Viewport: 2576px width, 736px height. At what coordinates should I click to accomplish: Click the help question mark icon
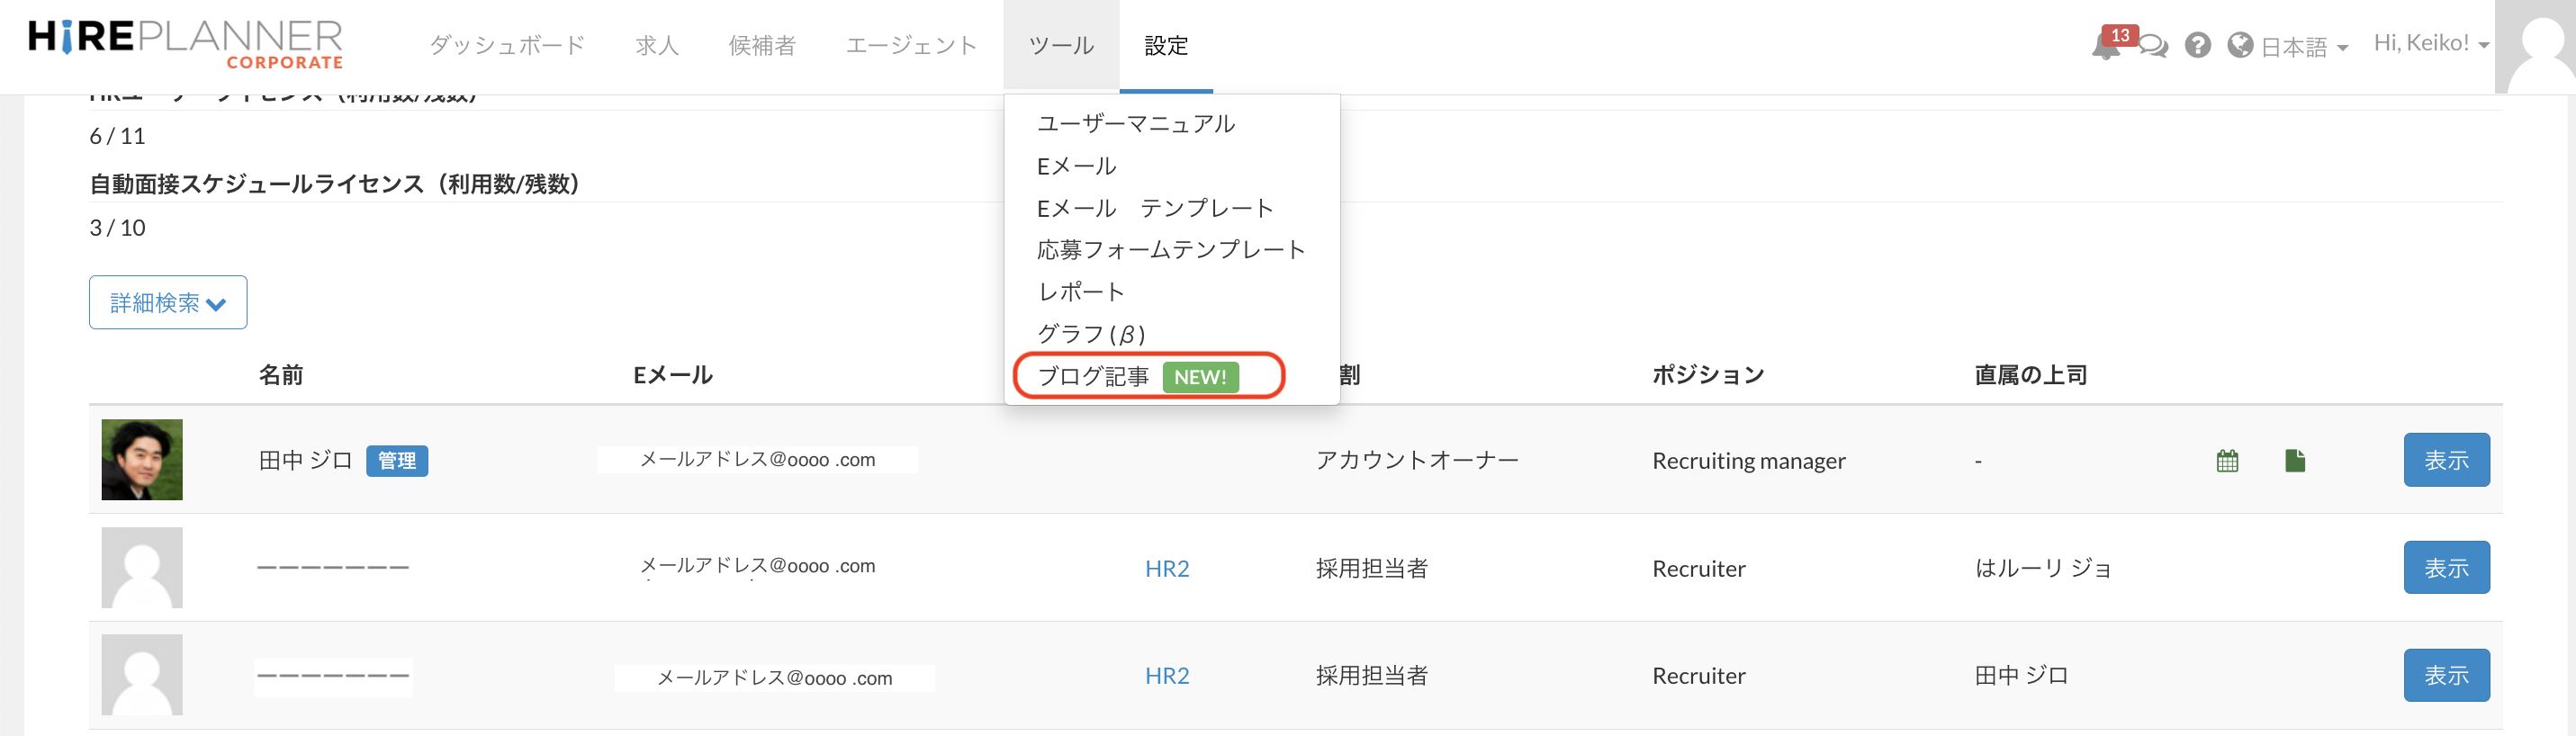point(2197,46)
